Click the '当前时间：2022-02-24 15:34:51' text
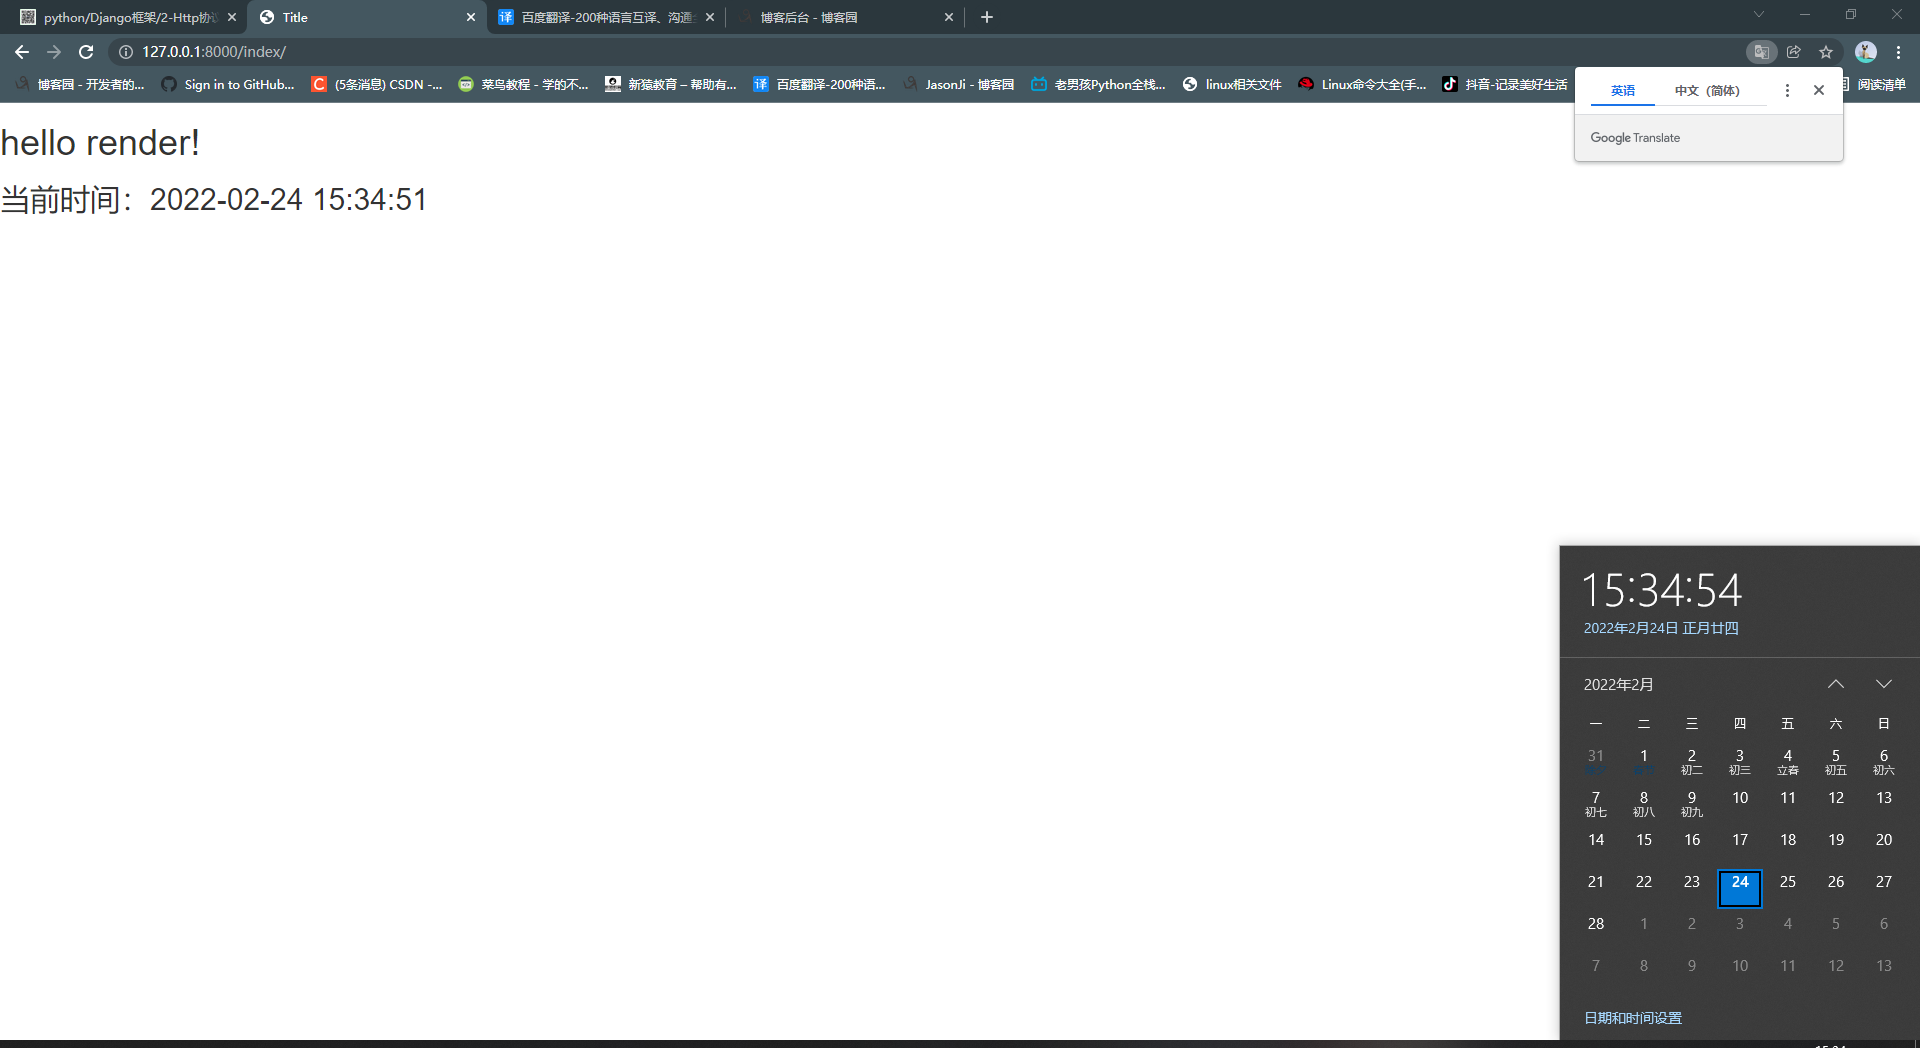Image resolution: width=1920 pixels, height=1048 pixels. pos(214,200)
